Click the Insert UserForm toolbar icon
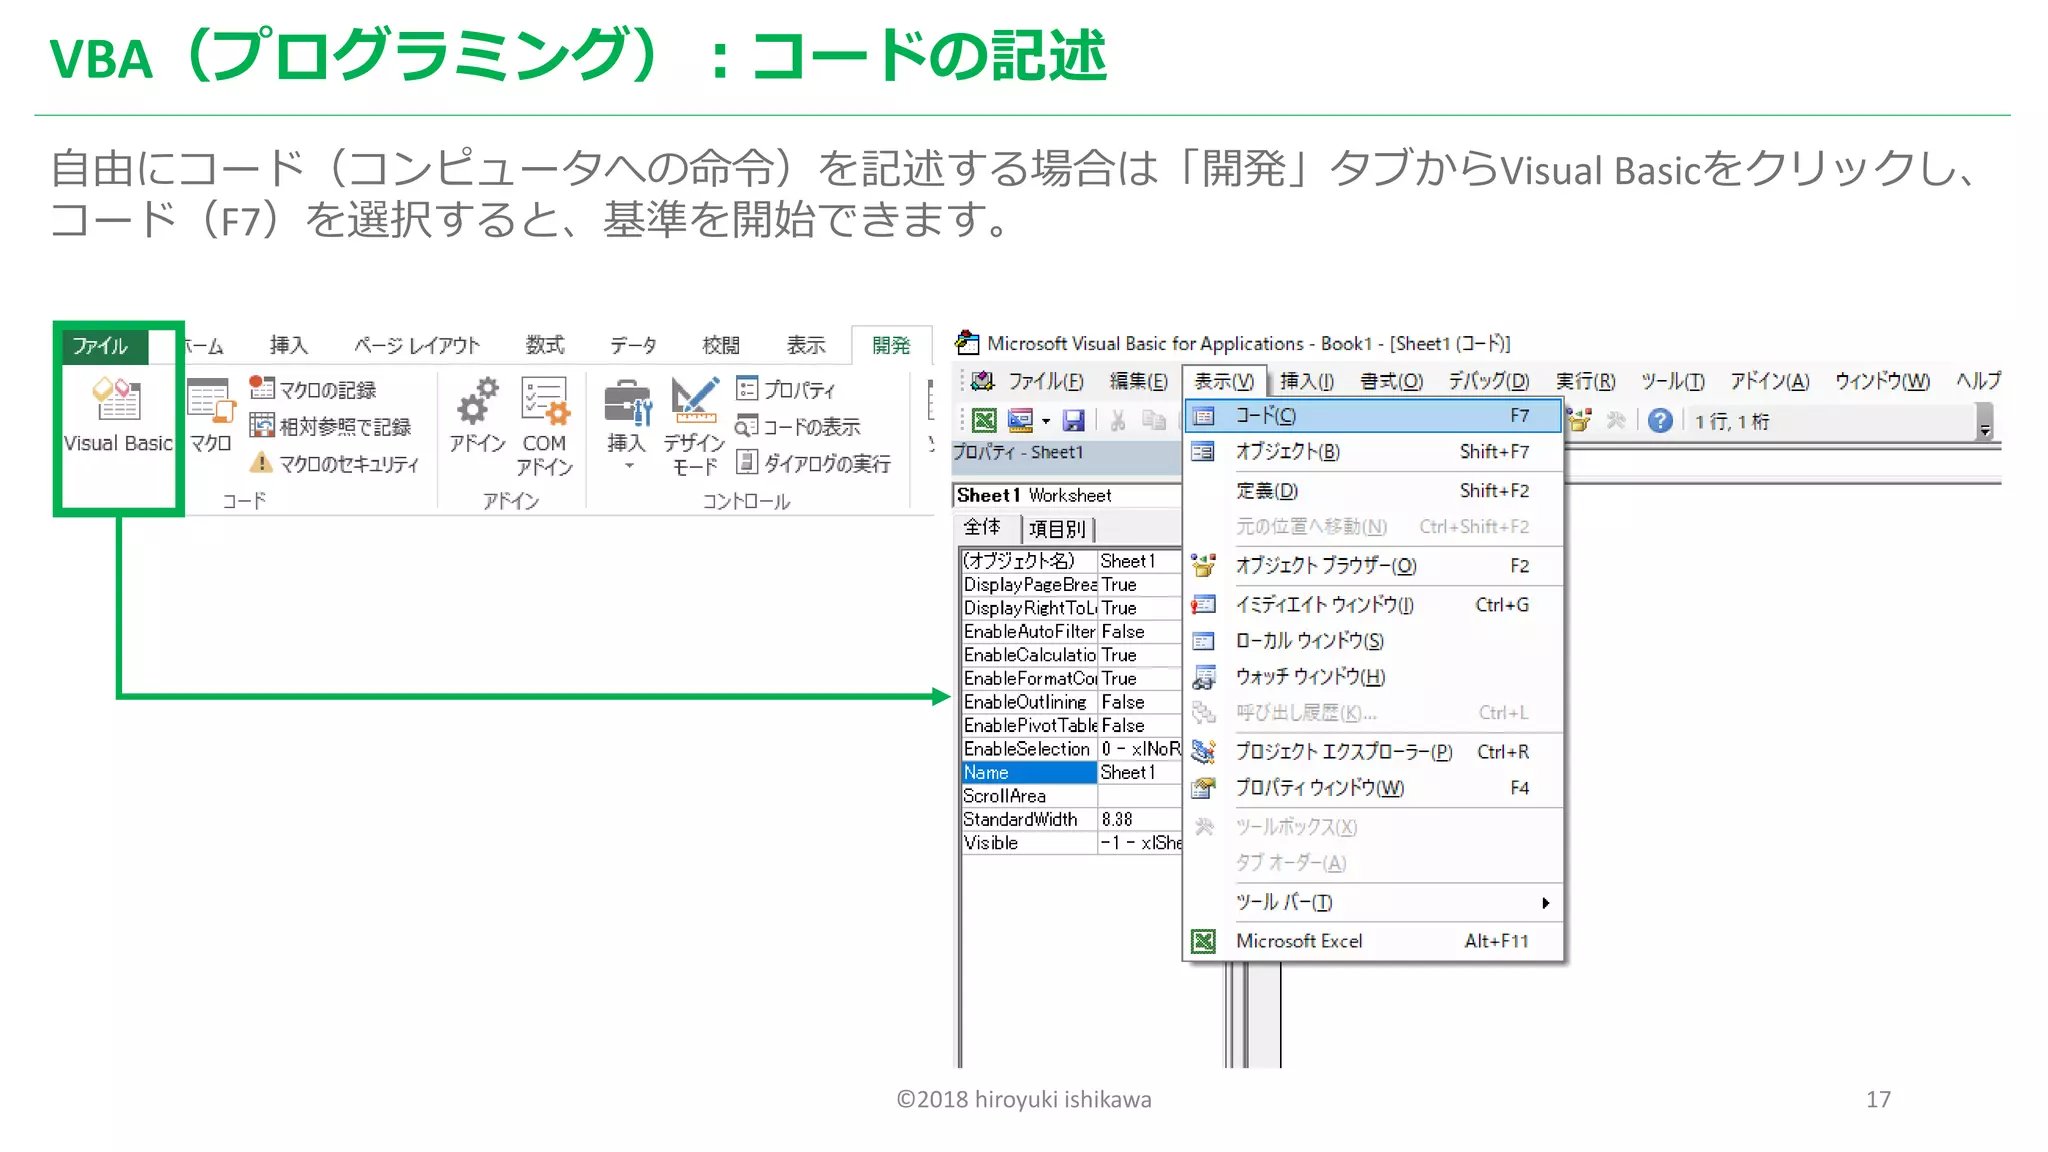Viewport: 2048px width, 1152px height. click(1020, 421)
